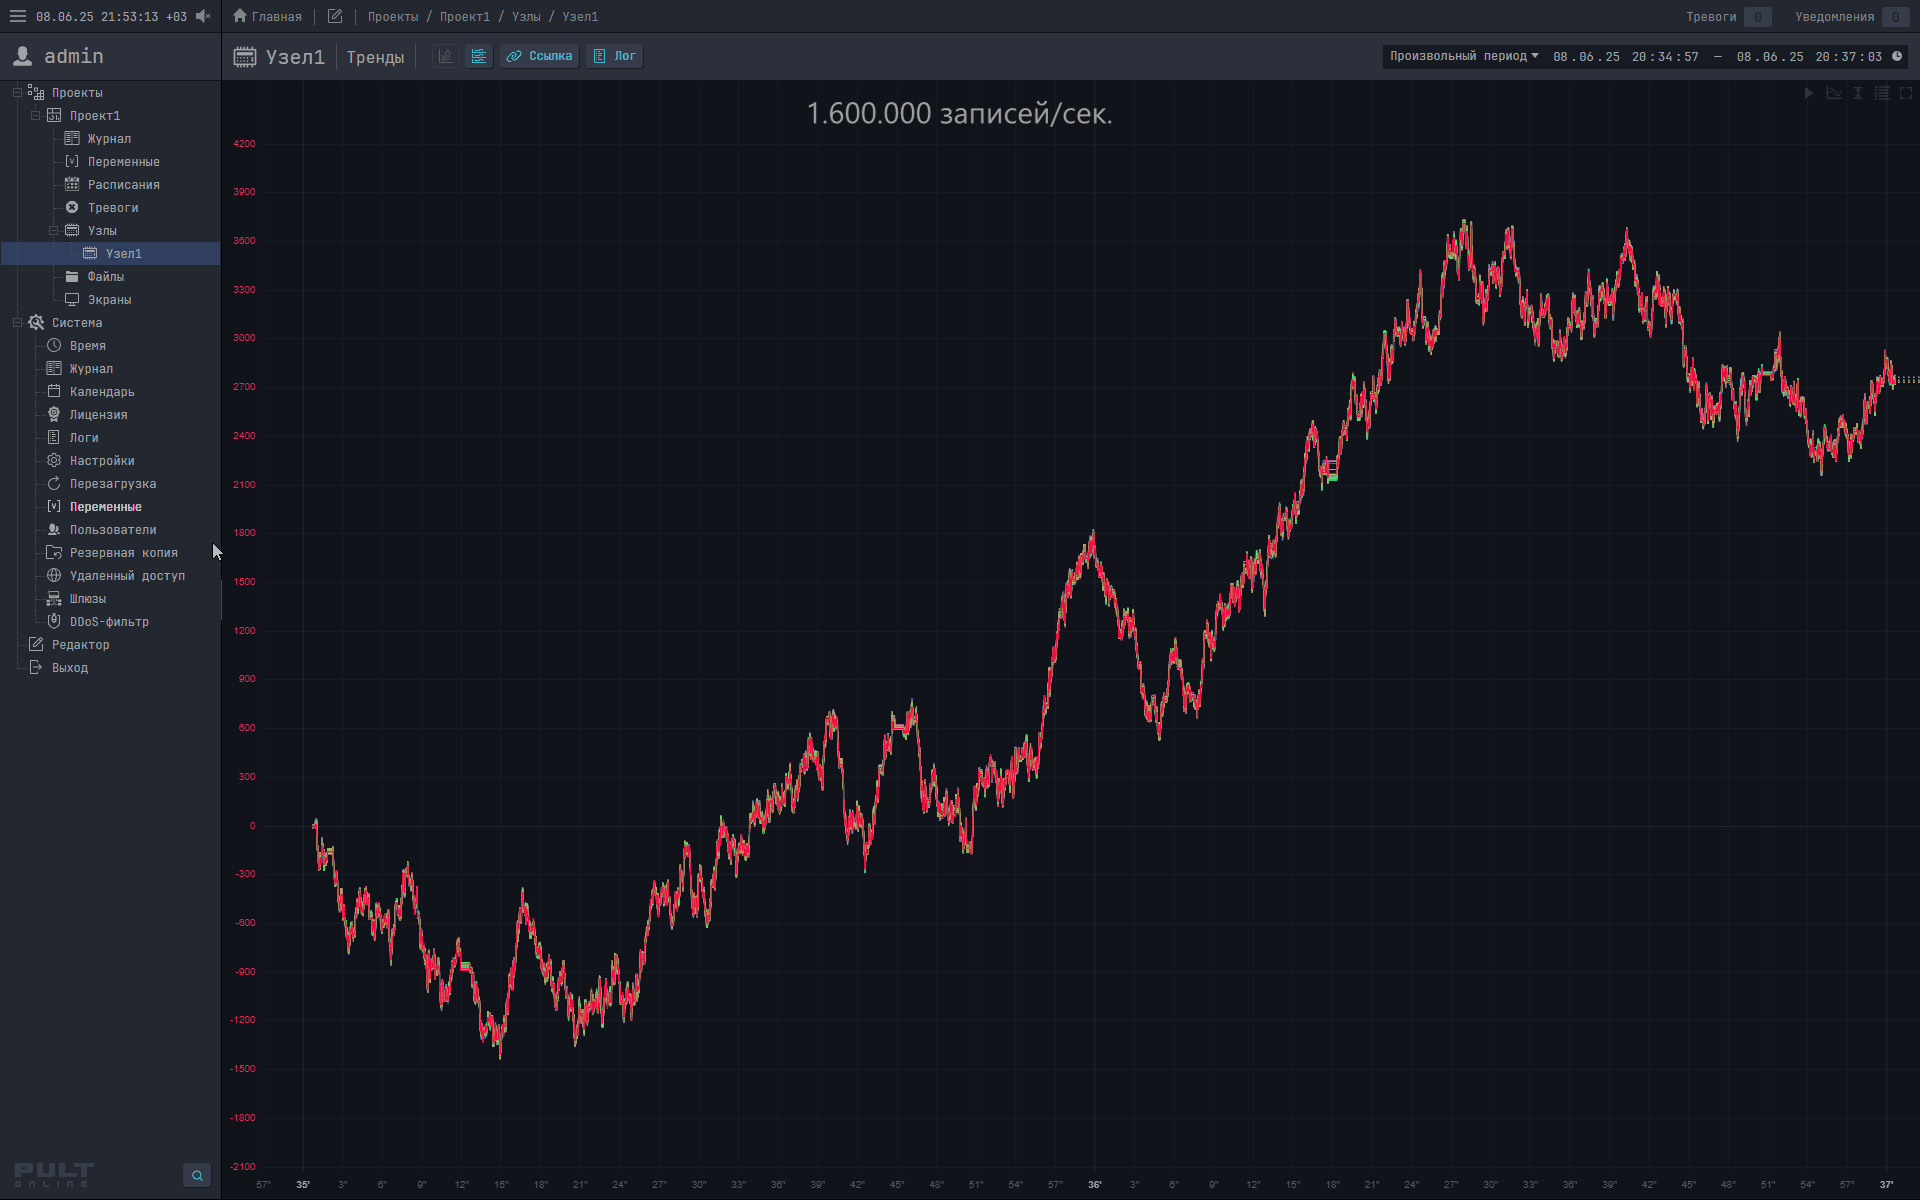Viewport: 1920px width, 1200px height.
Task: Toggle fullscreen icon above chart
Action: point(1906,93)
